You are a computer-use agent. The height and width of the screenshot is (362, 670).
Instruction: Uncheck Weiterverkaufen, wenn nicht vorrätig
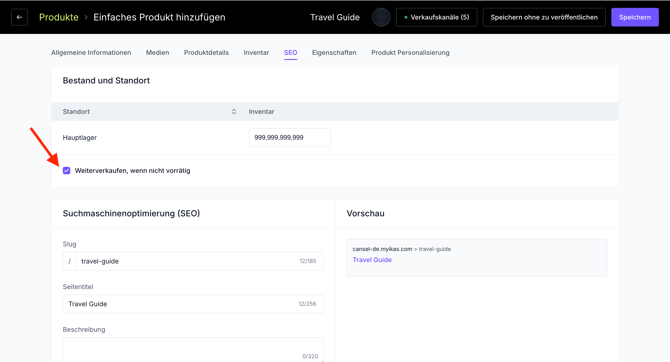67,171
